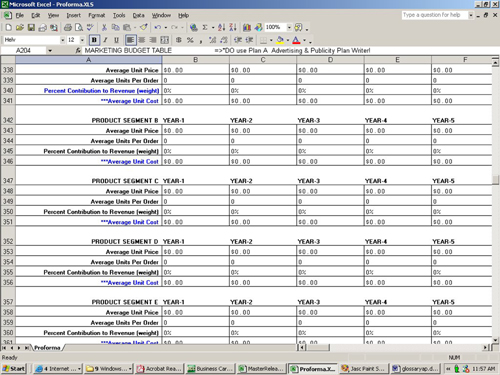Open the Data menu
This screenshot has height=375, width=500.
click(x=138, y=15)
